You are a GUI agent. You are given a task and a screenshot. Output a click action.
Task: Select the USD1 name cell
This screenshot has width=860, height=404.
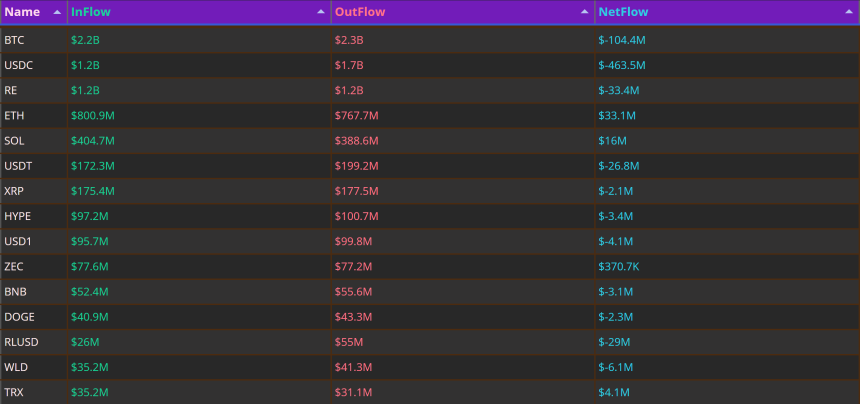[x=34, y=242]
